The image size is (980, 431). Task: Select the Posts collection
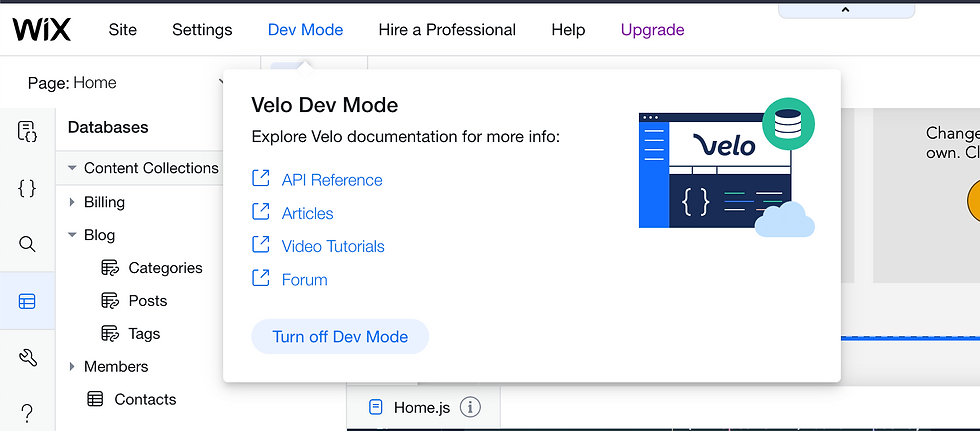click(148, 300)
